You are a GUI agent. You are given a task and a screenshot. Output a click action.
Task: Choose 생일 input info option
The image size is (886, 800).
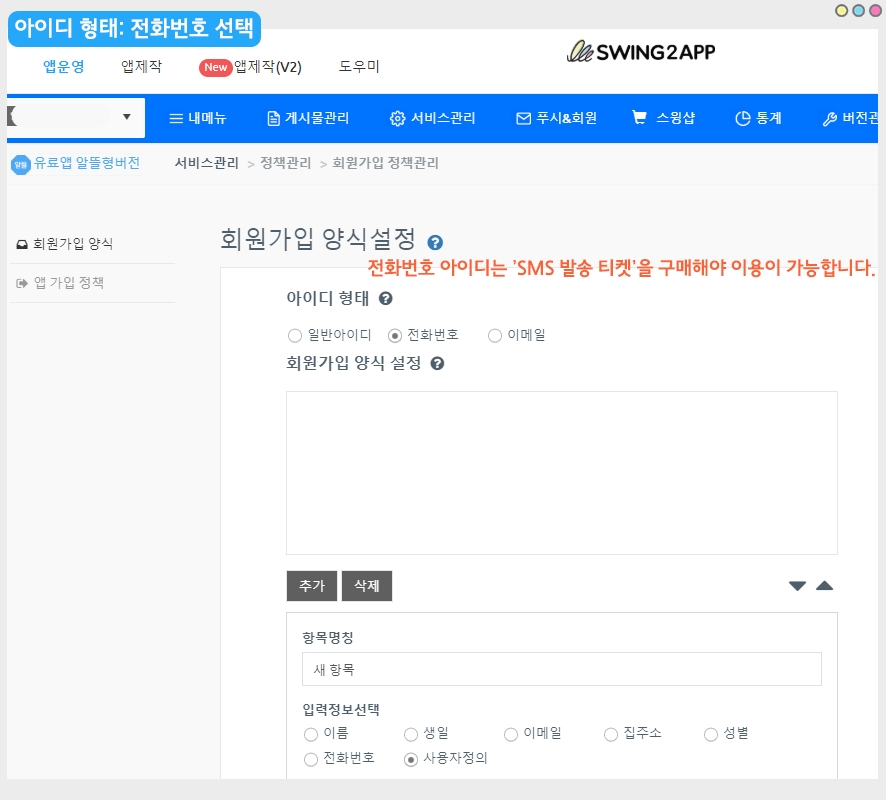coord(411,734)
